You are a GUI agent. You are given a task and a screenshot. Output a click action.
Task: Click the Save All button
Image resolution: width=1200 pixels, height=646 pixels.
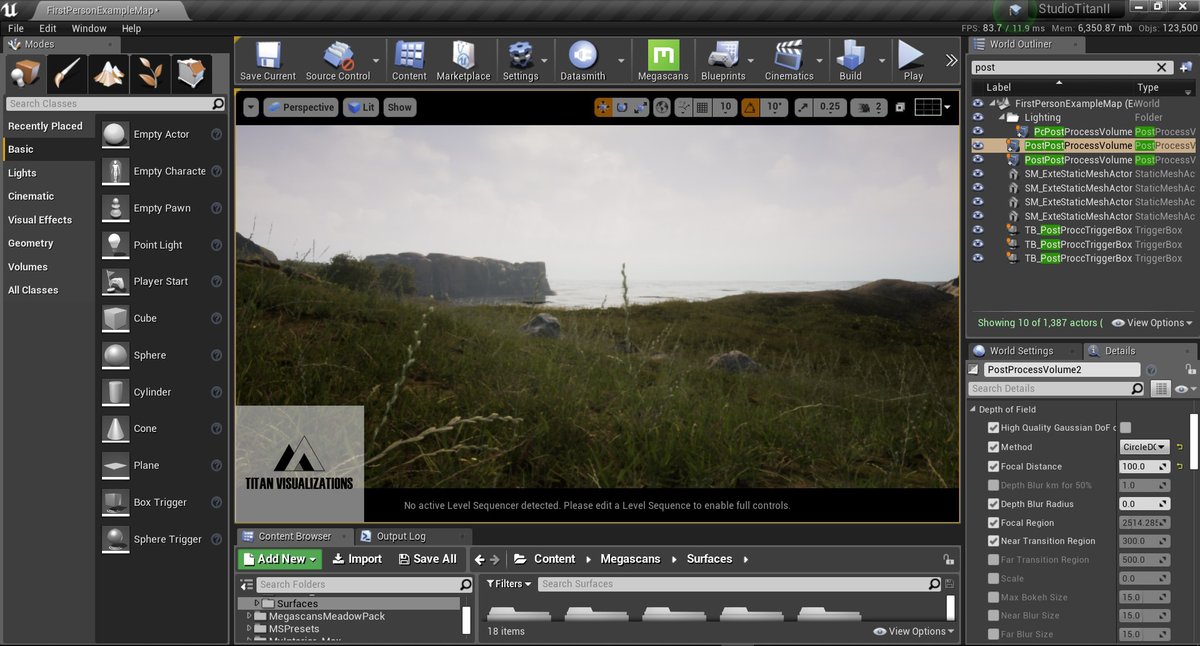(427, 559)
